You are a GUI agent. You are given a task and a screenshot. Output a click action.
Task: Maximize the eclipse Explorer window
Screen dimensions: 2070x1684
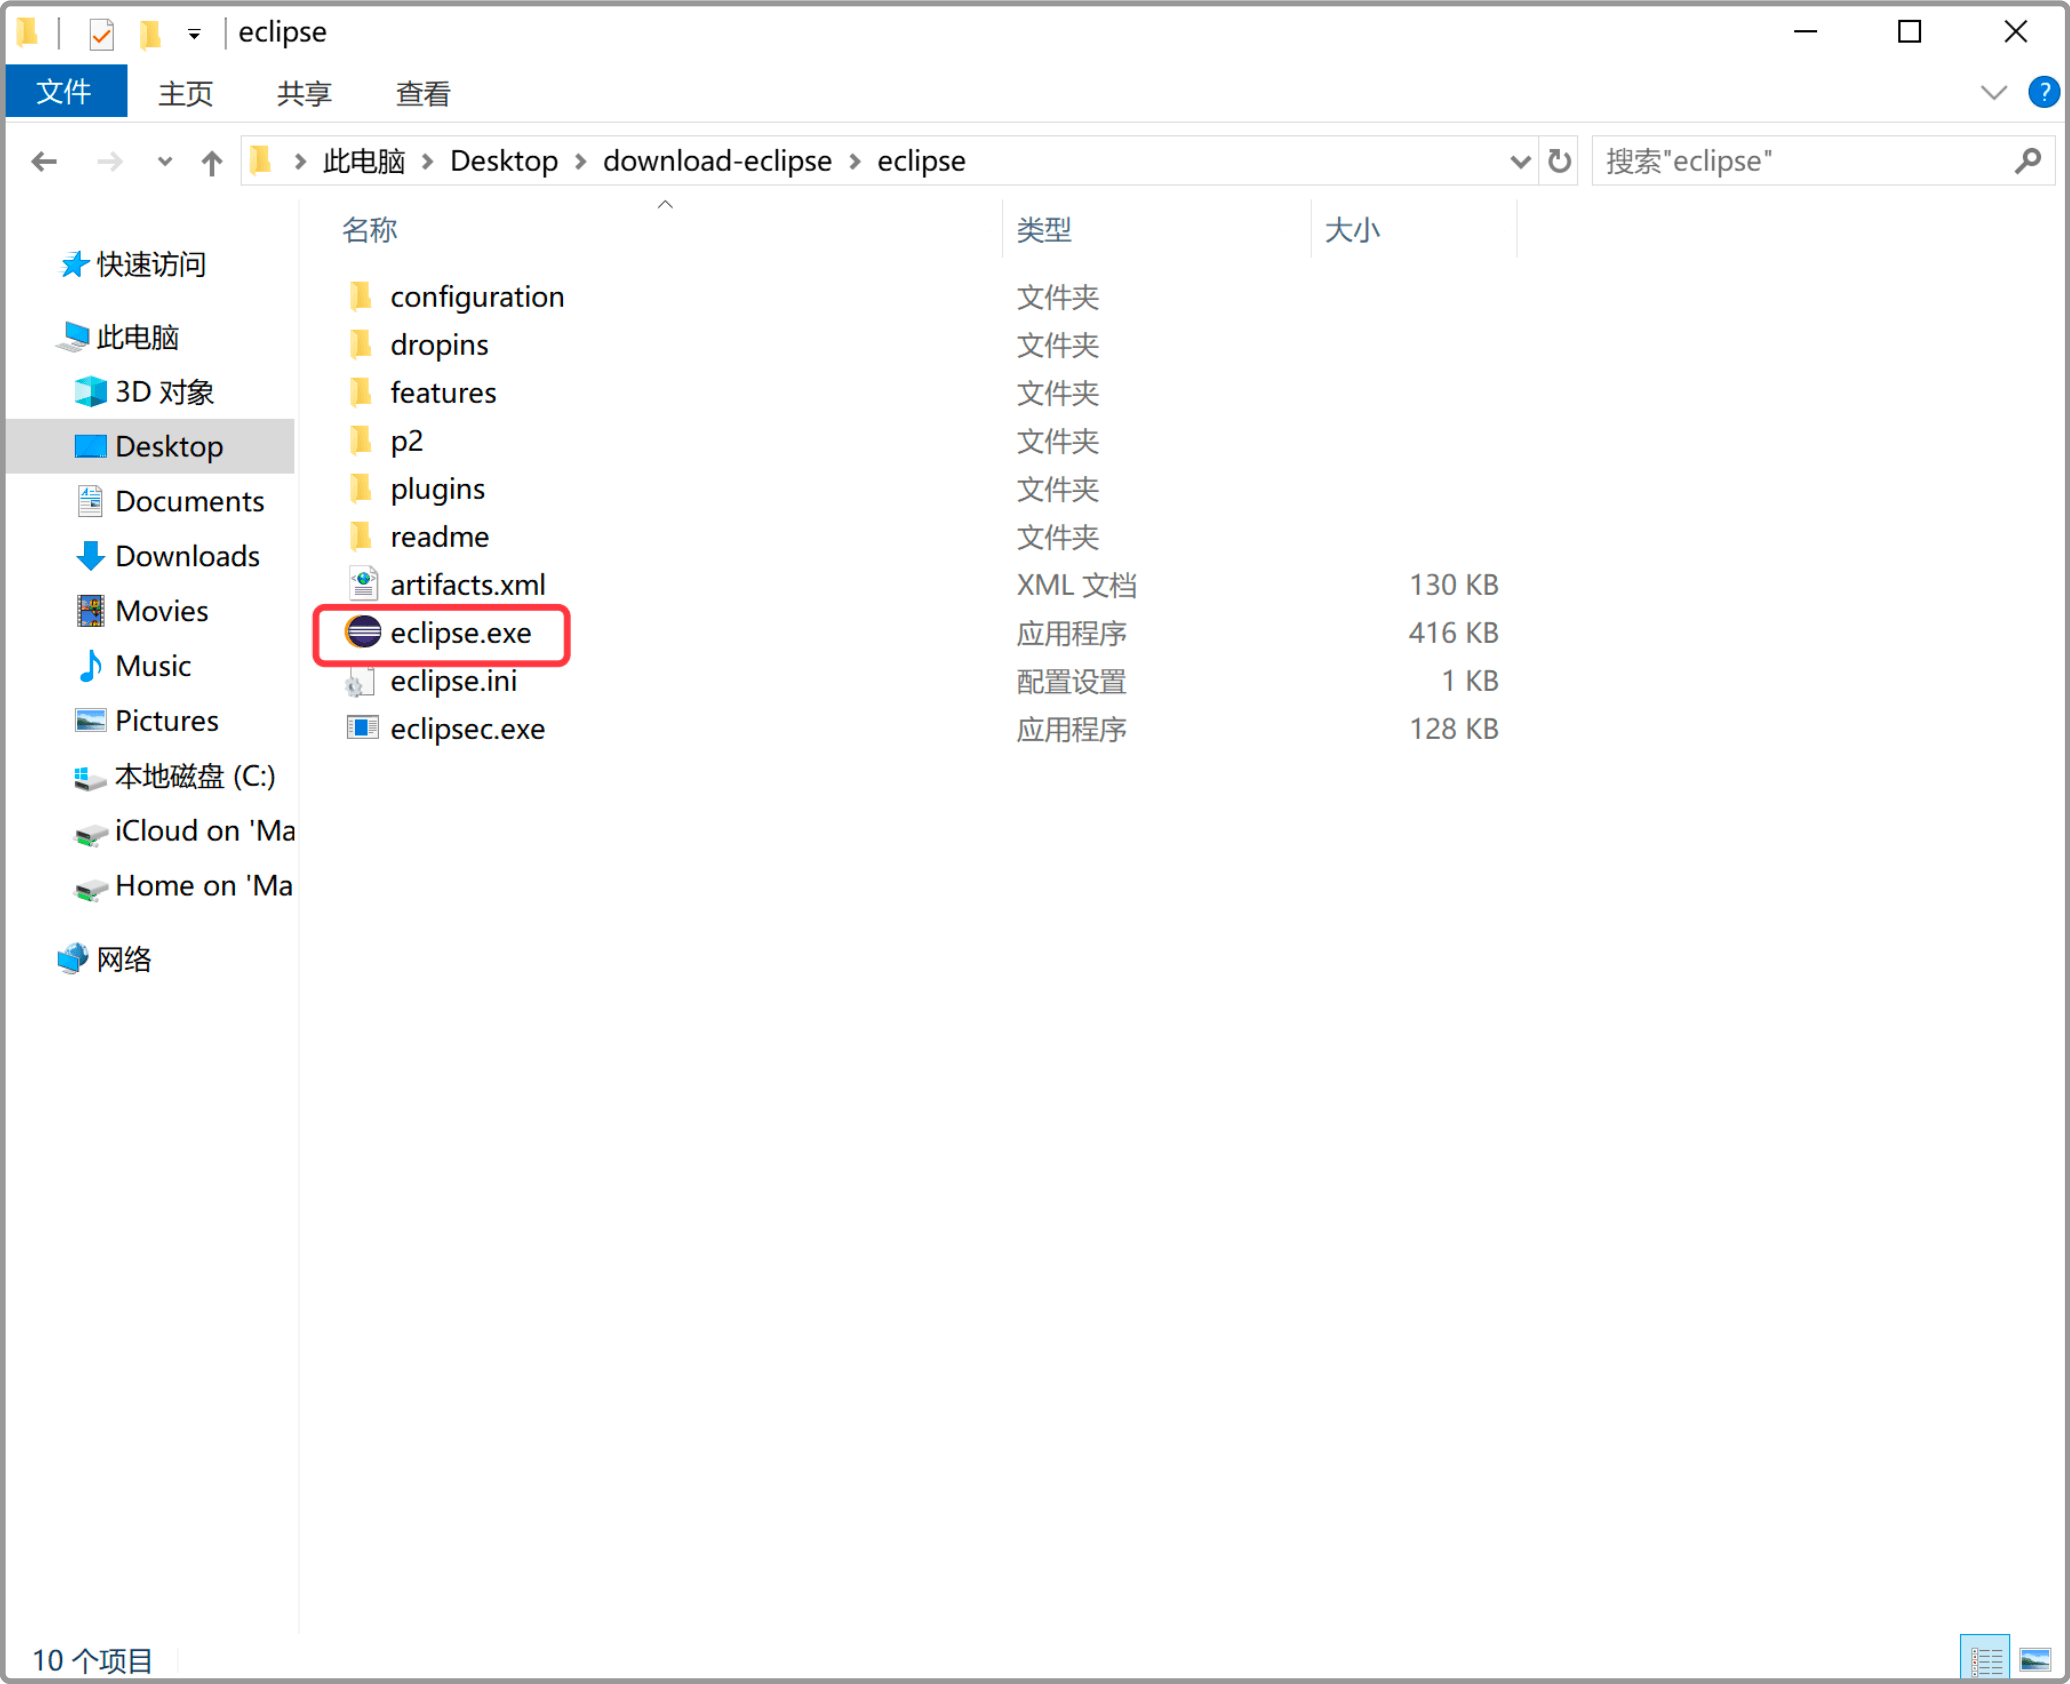click(x=1909, y=32)
